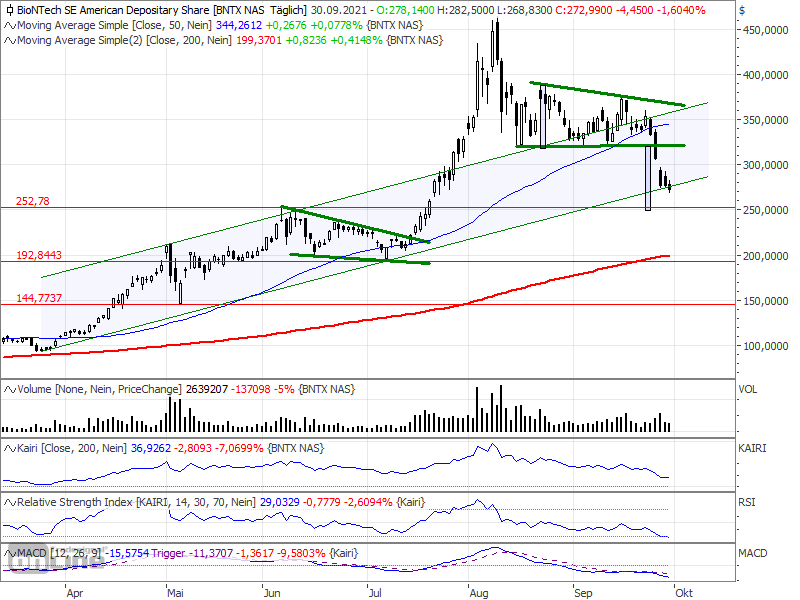This screenshot has height=600, width=800.
Task: Click the Apr label on the time axis
Action: [x=74, y=593]
